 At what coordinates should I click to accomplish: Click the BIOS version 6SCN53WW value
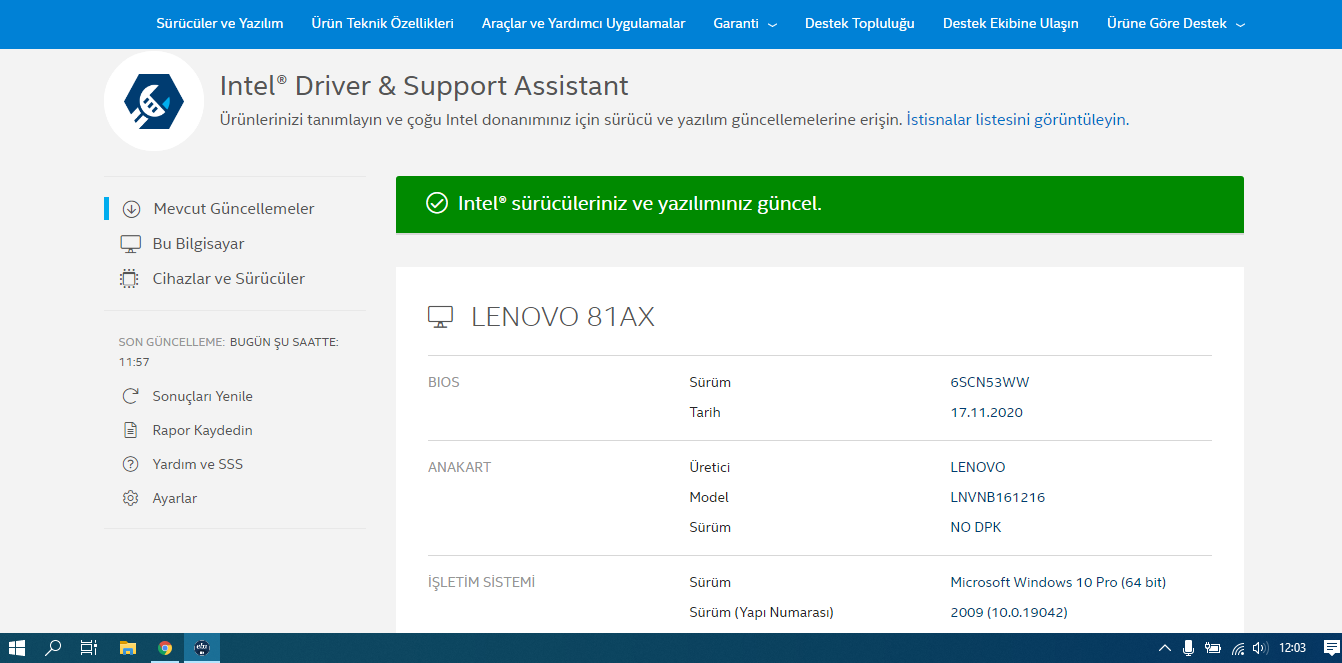(989, 382)
